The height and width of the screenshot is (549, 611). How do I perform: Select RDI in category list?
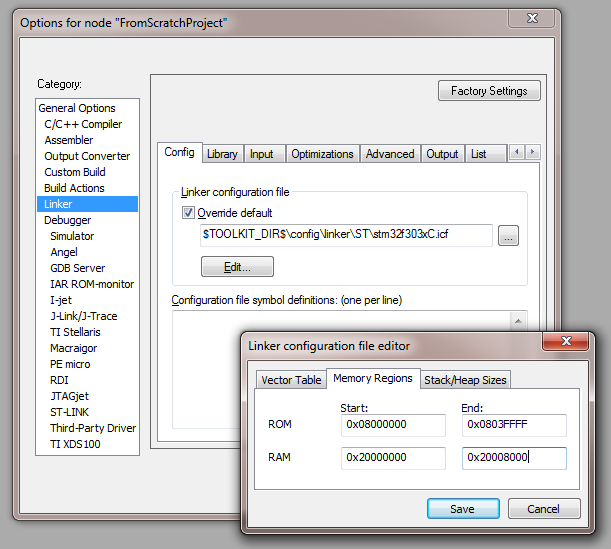pos(59,380)
